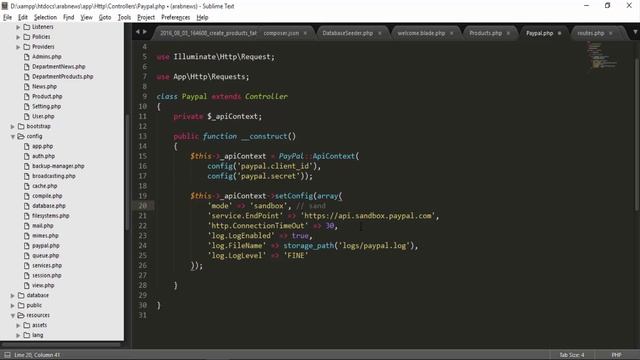Go to next tab with right arrow

click(145, 32)
